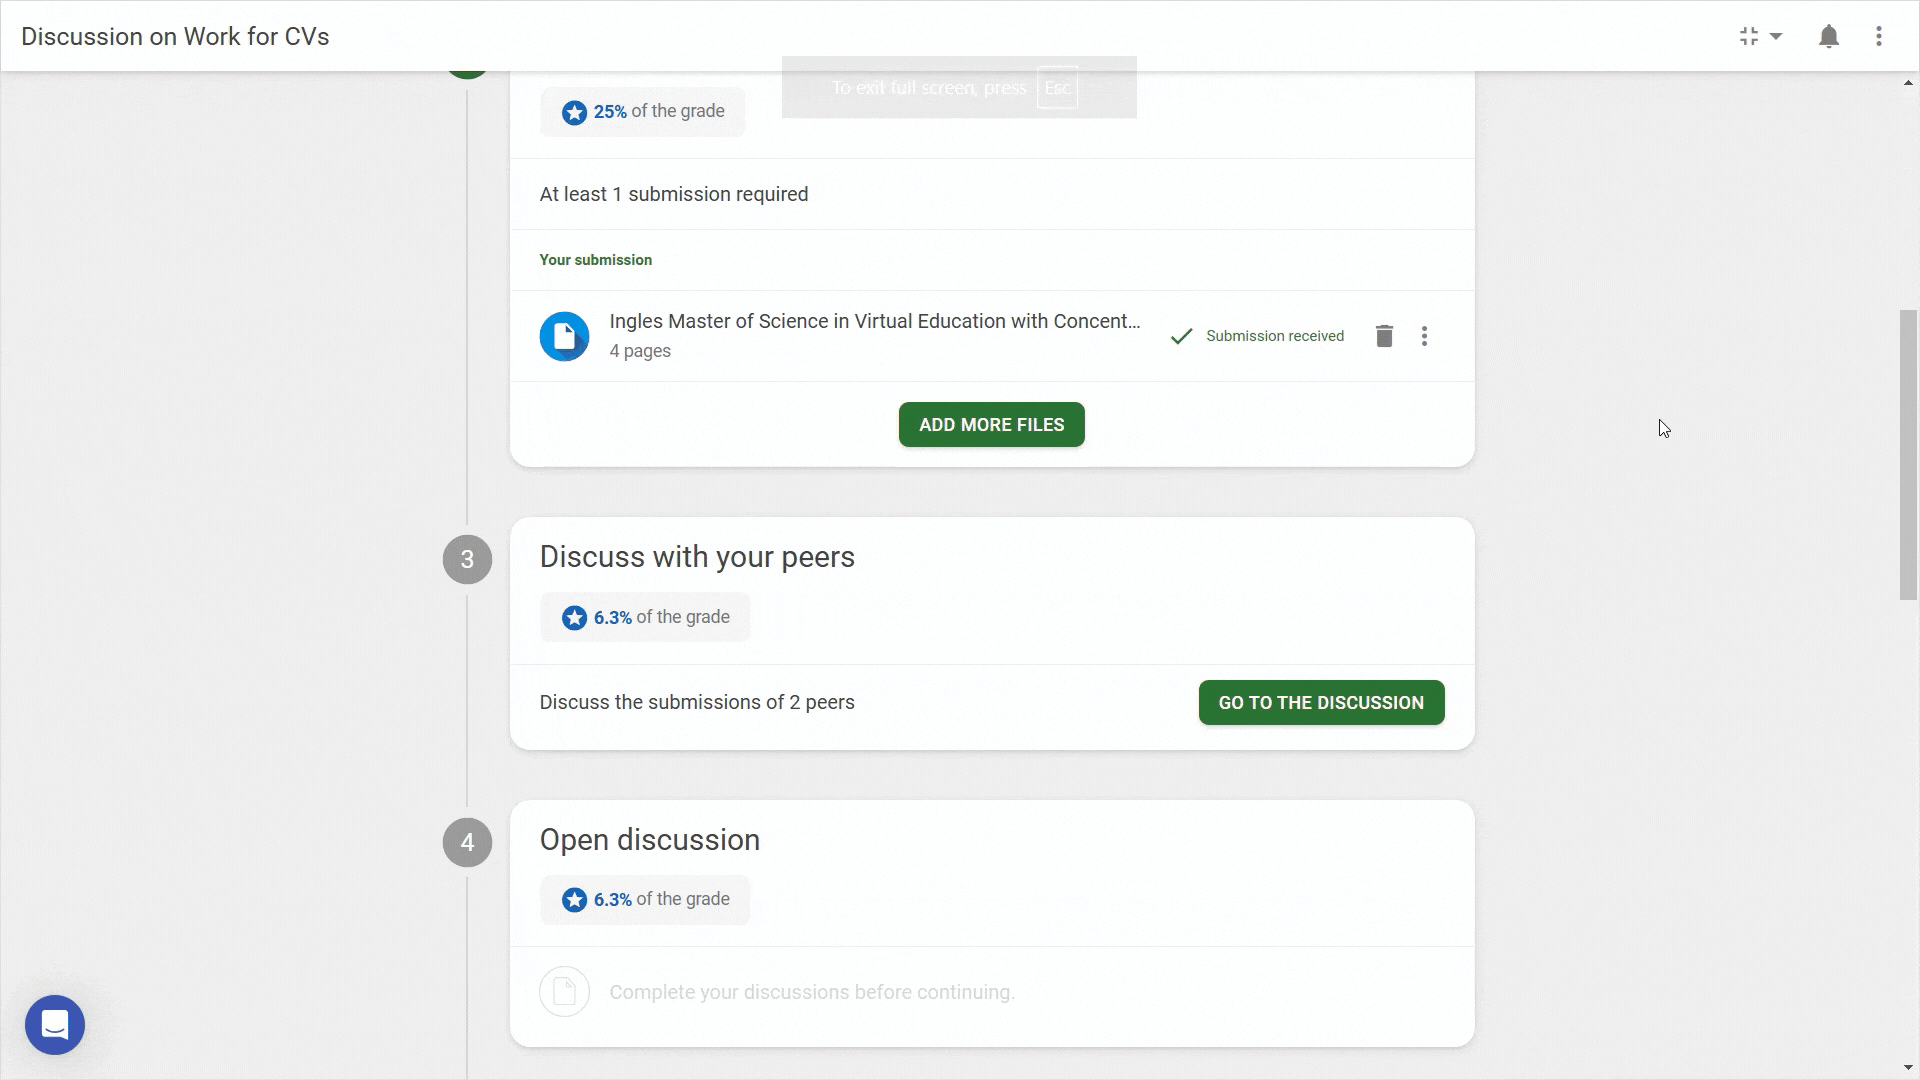Click the step 4 circle marker
The image size is (1920, 1080).
[x=467, y=842]
